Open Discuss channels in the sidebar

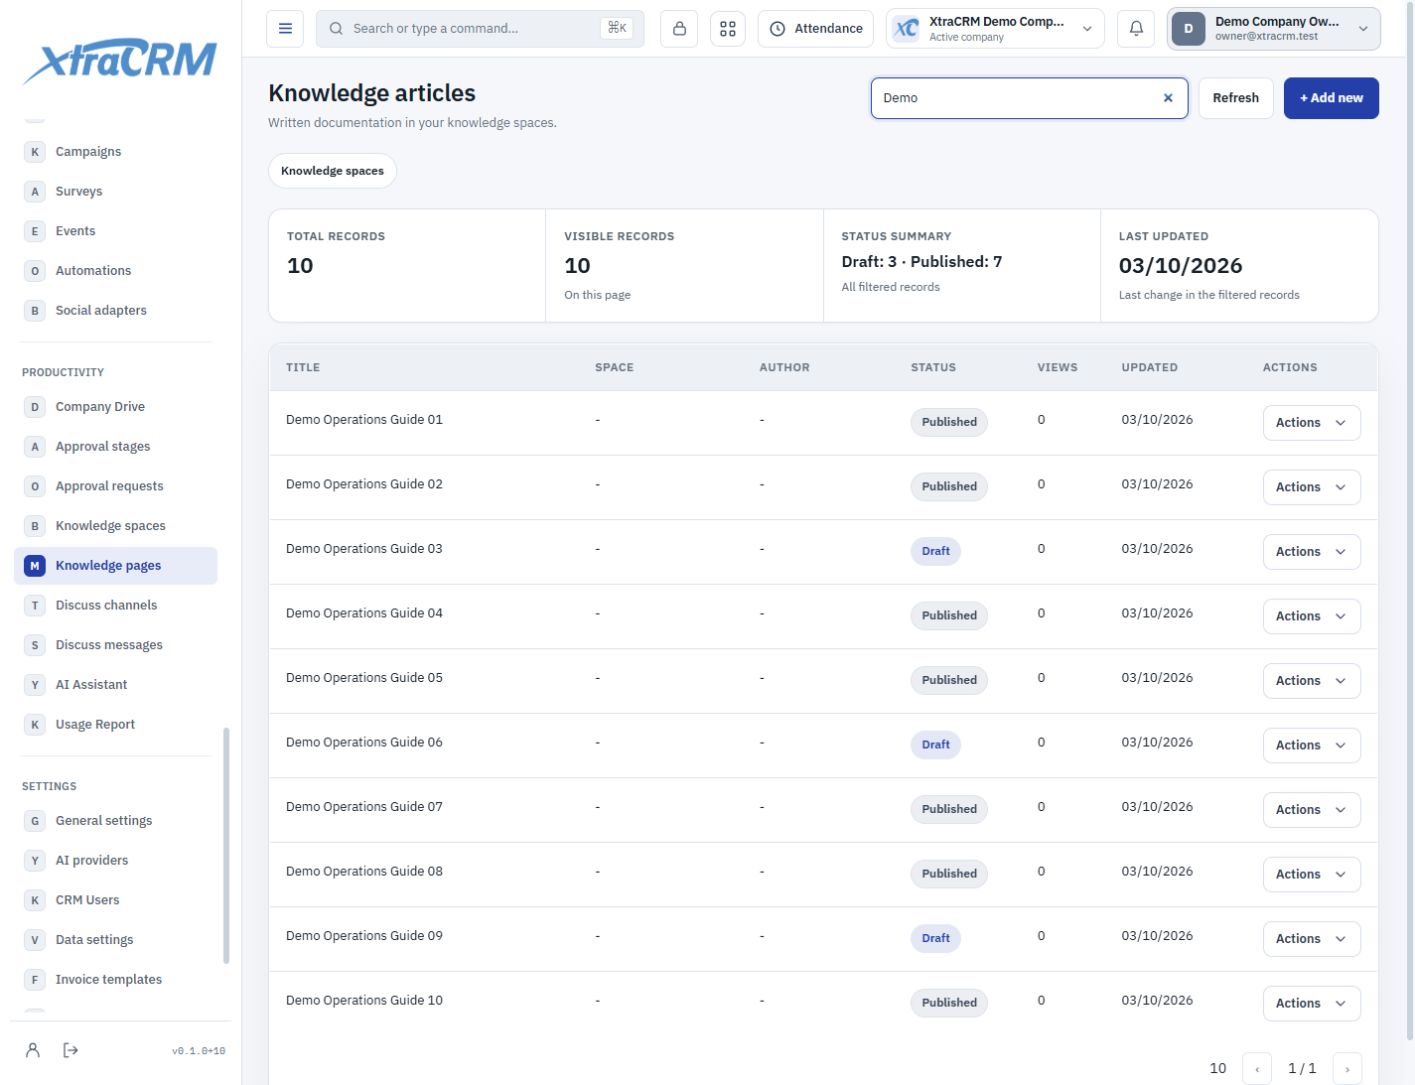tap(116, 605)
